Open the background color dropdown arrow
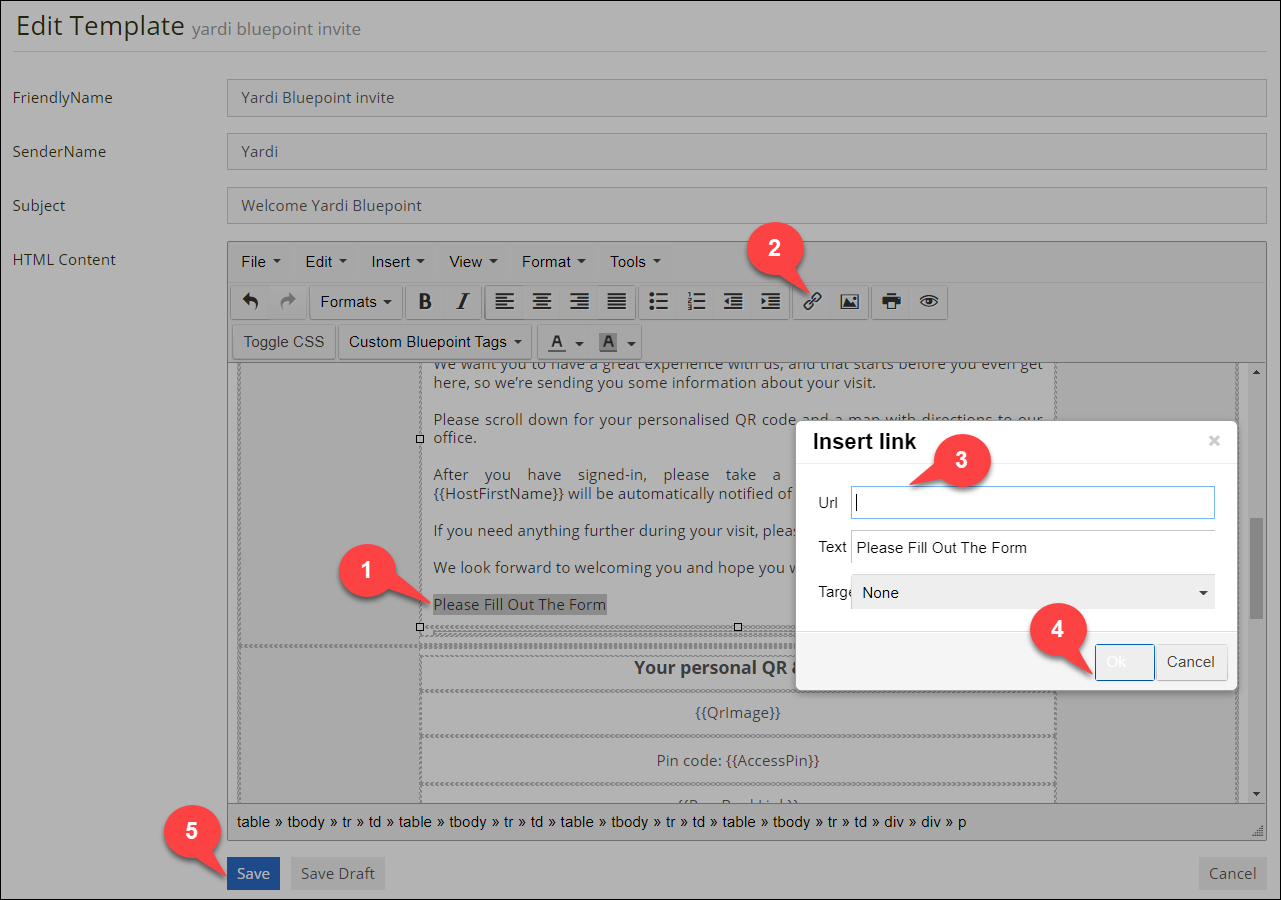 (x=632, y=343)
